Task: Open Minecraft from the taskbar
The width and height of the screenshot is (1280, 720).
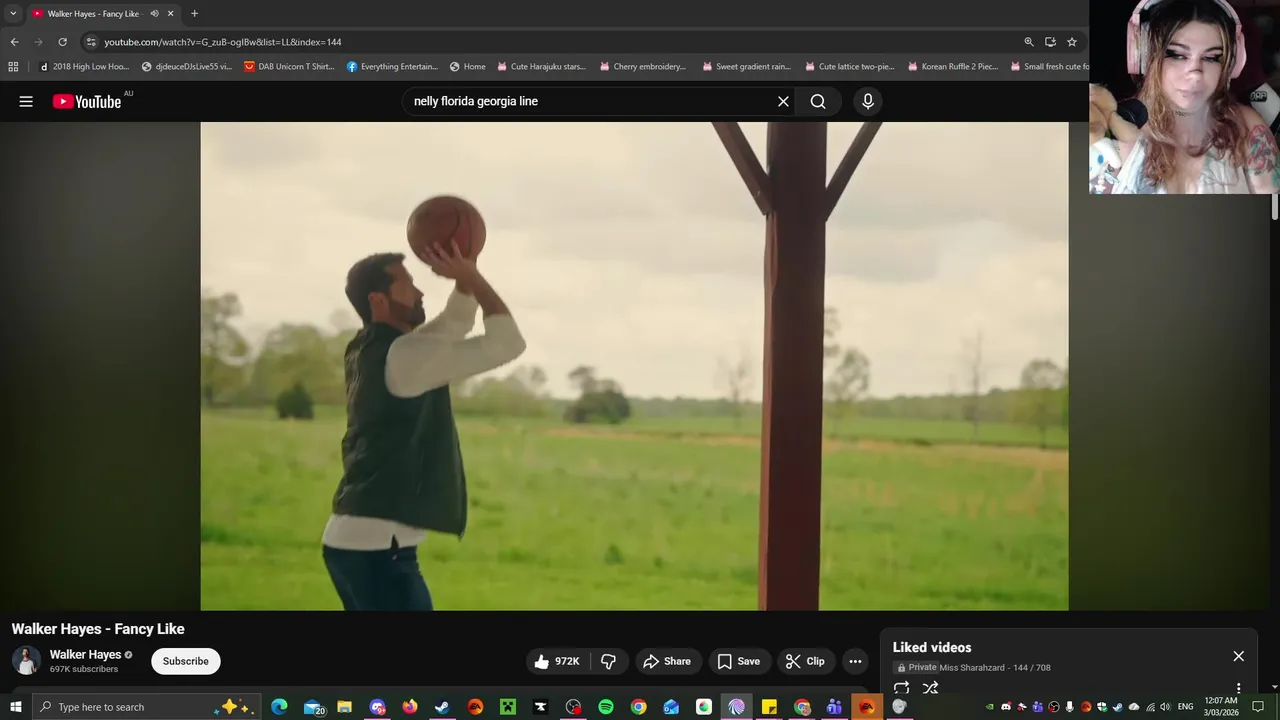Action: [508, 707]
